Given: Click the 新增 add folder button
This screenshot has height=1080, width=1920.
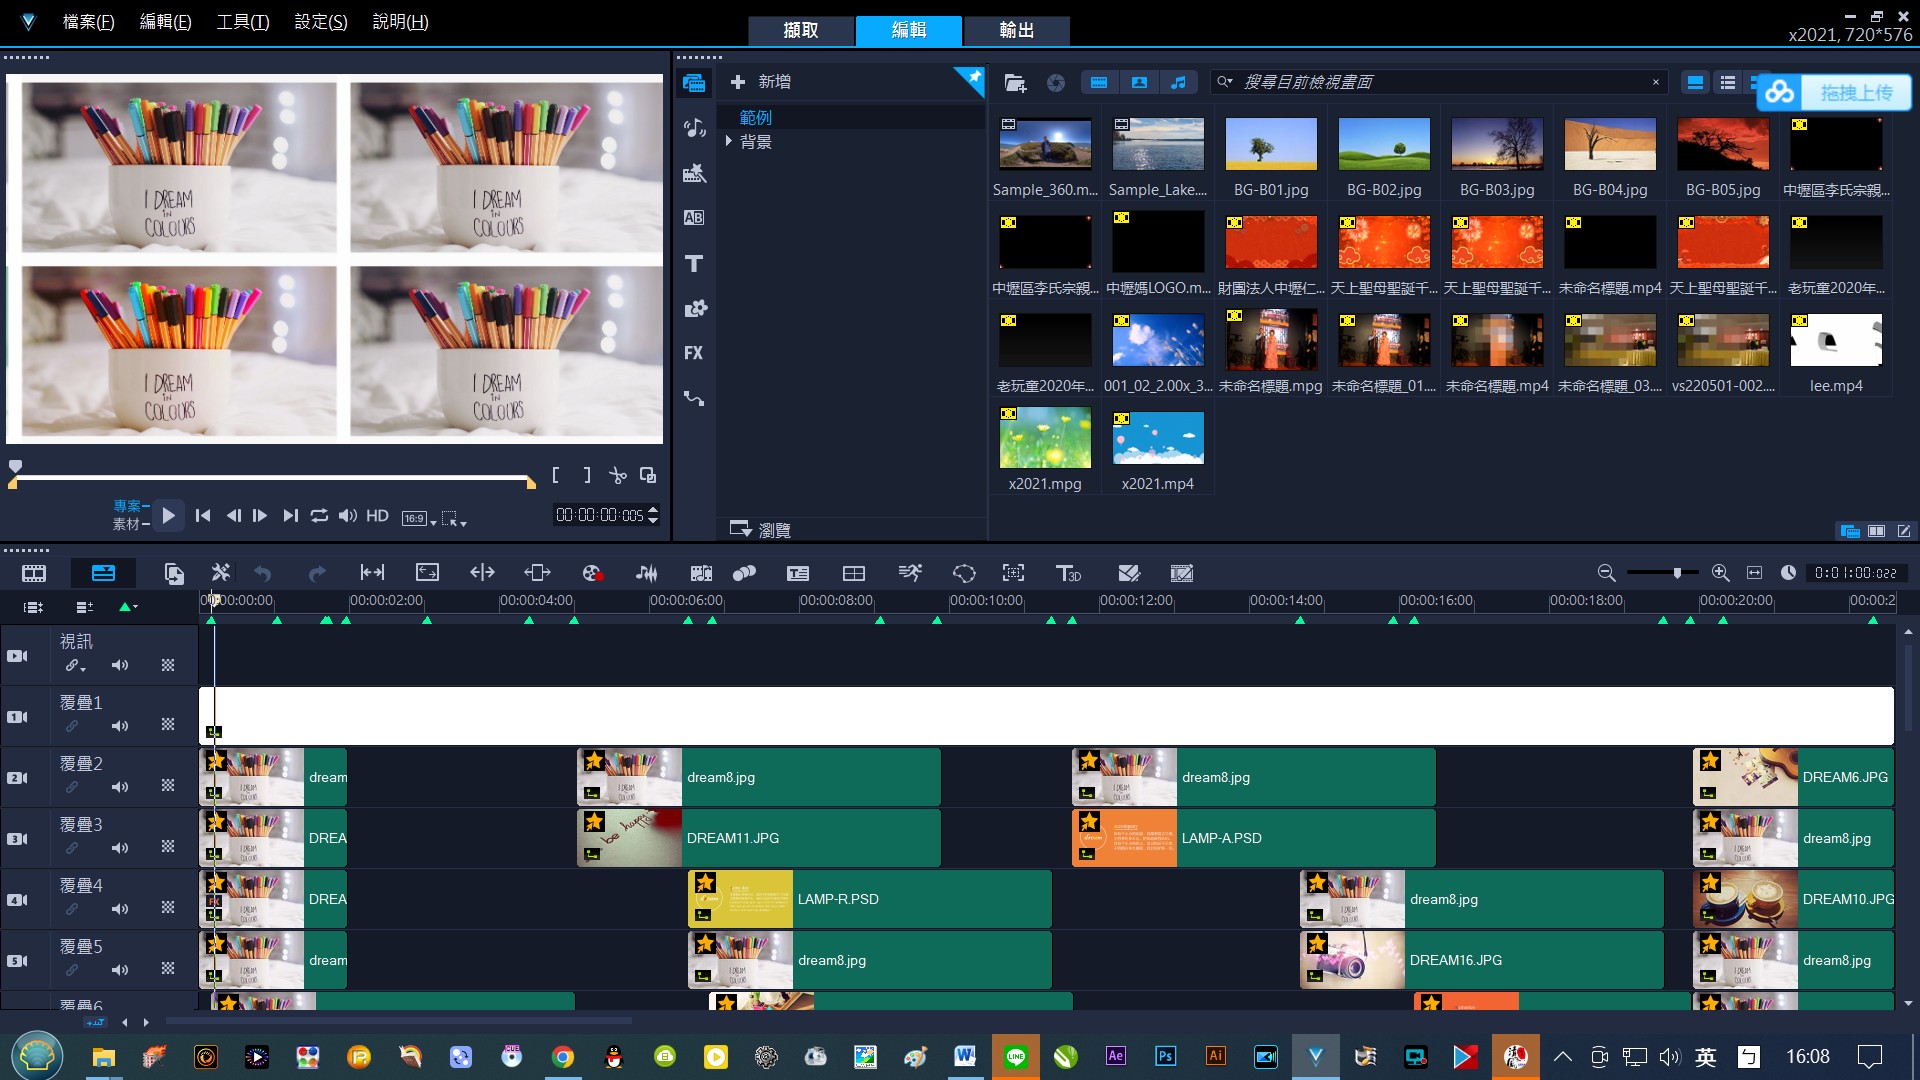Looking at the screenshot, I should tap(761, 82).
